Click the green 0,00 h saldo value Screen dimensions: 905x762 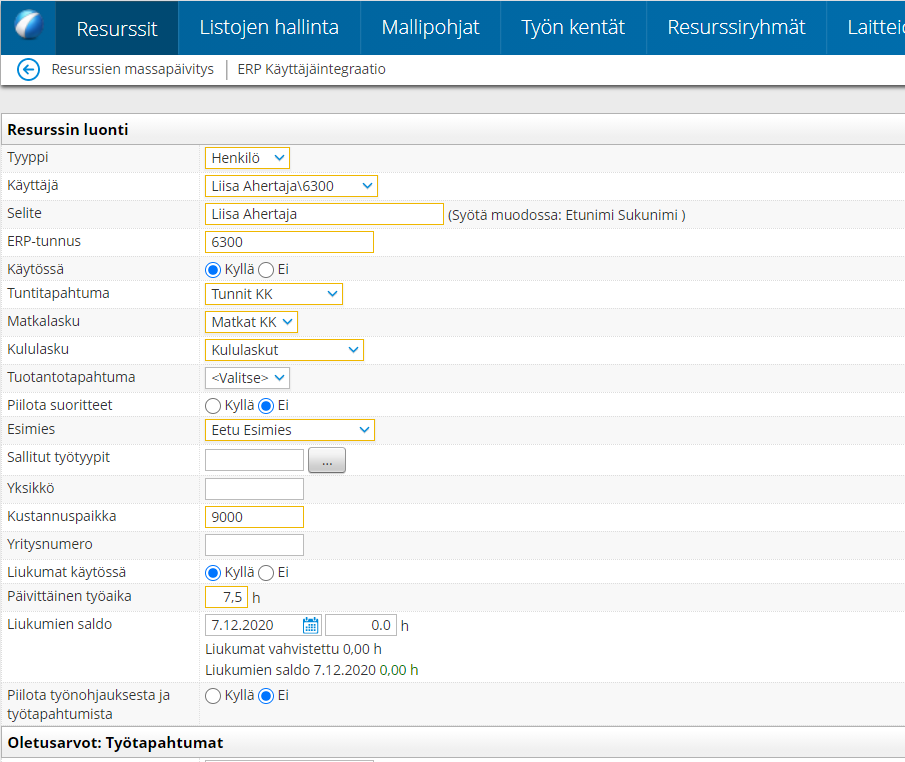(x=399, y=670)
